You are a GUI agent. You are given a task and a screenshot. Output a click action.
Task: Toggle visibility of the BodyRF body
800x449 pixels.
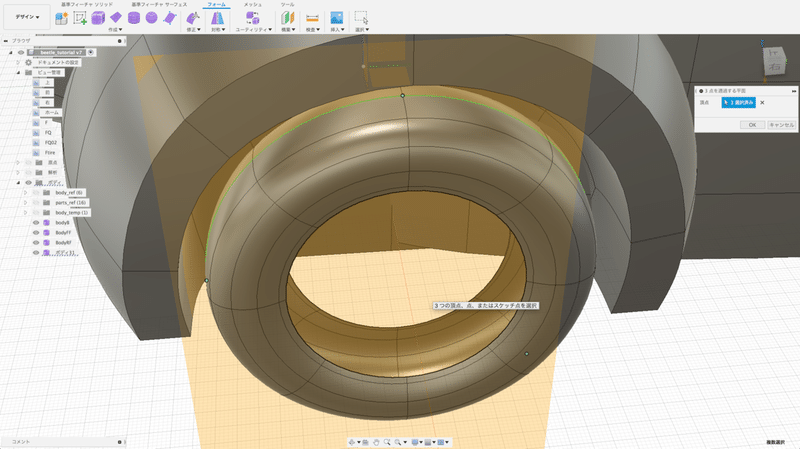click(36, 243)
